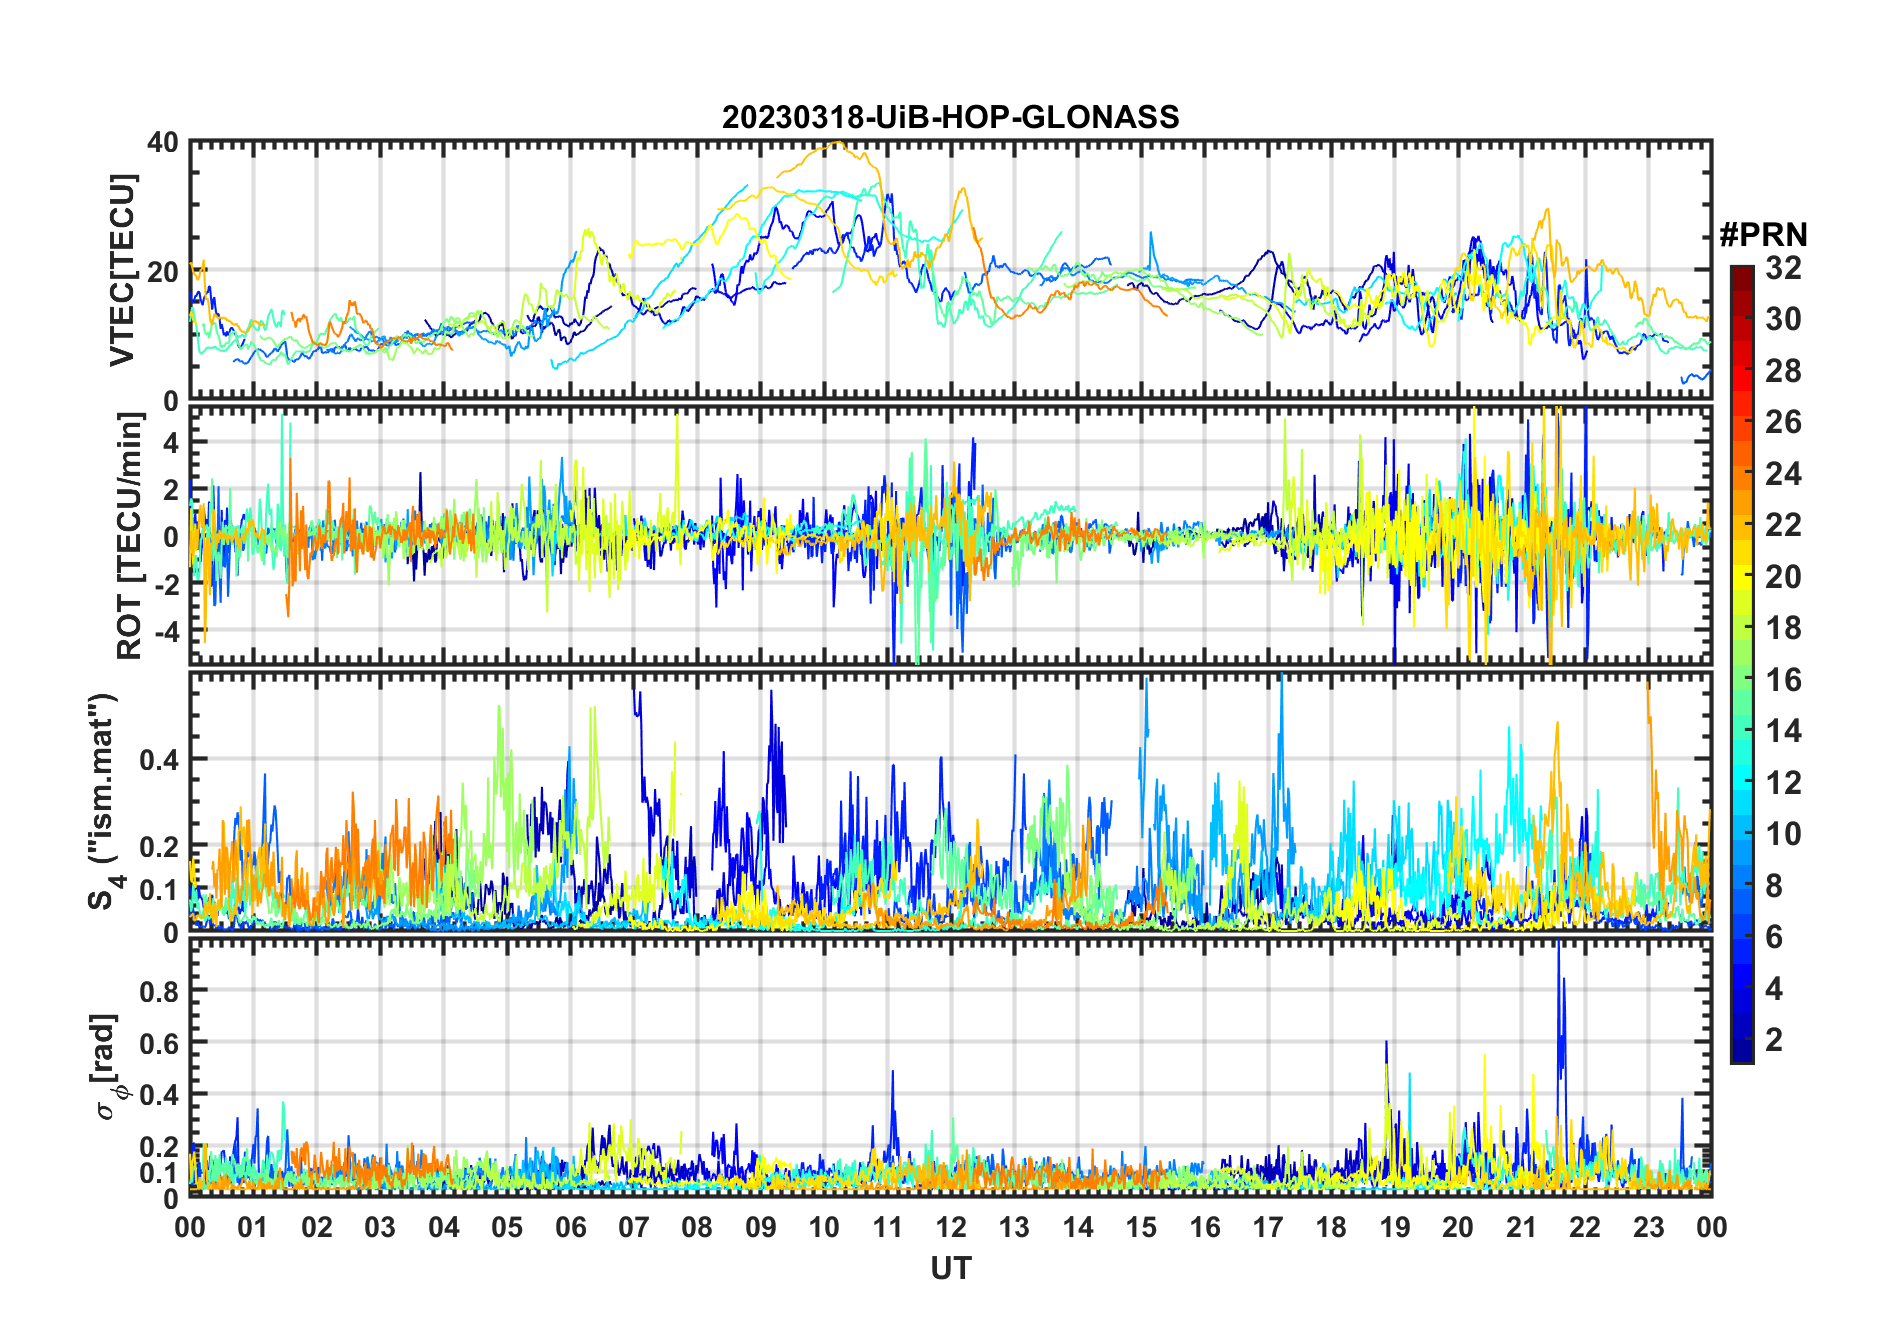The image size is (1902, 1330).
Task: Click the 0.6 tick on sigma phi axis
Action: click(x=157, y=1043)
